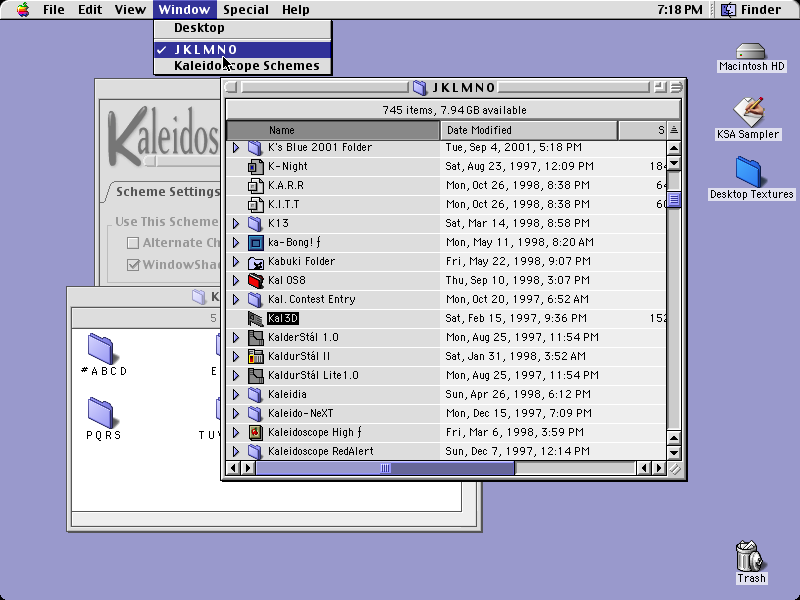Click the bottom scroll-down arrow of the list
Image resolution: width=800 pixels, height=600 pixels.
(x=673, y=452)
